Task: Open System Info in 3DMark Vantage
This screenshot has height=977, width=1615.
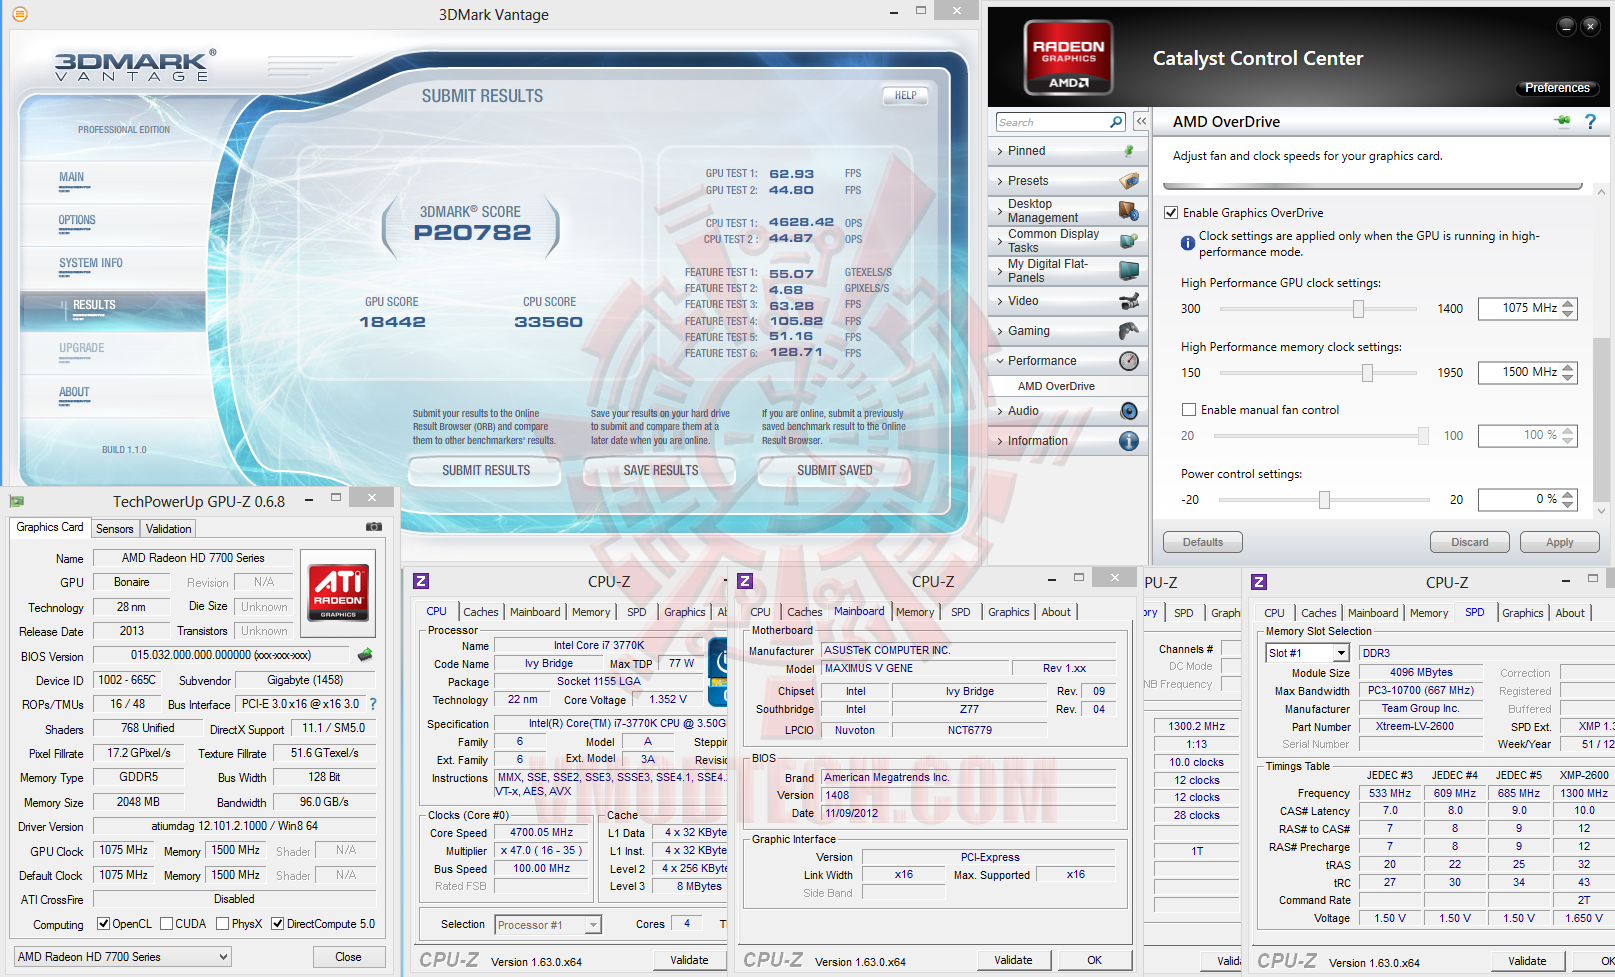Action: tap(91, 264)
